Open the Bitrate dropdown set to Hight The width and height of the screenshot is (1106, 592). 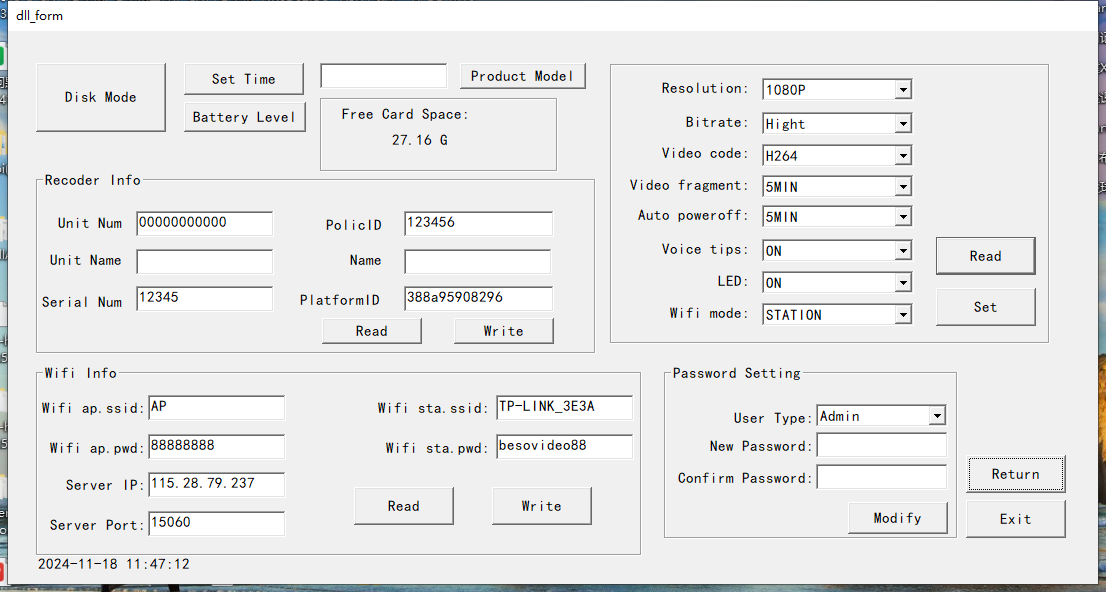(x=901, y=123)
